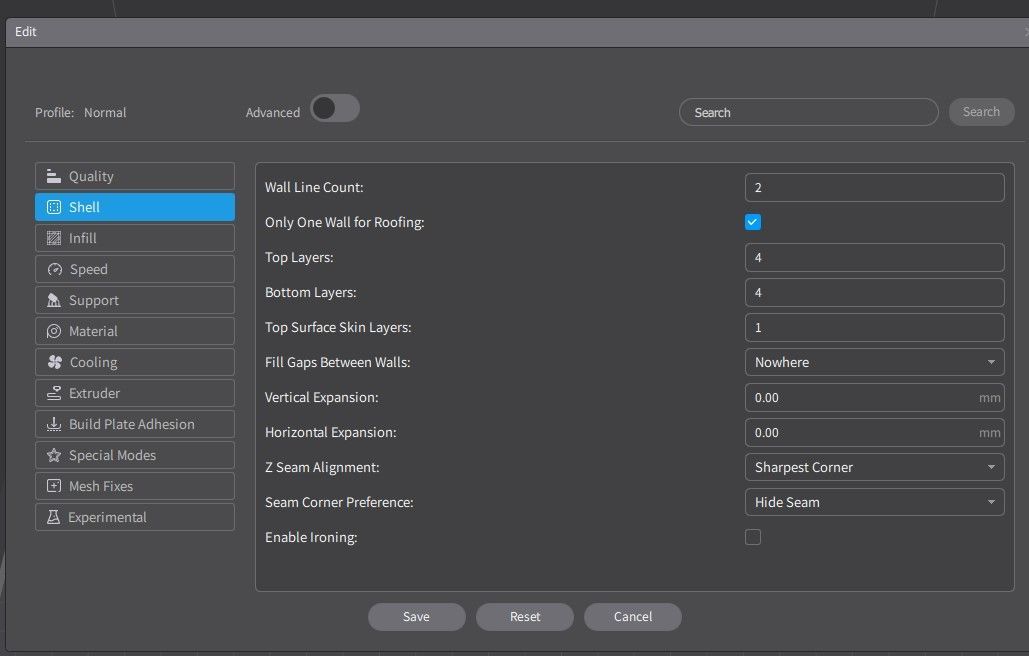Screen dimensions: 1029x656
Task: Select the Support category icon
Action: click(x=54, y=300)
